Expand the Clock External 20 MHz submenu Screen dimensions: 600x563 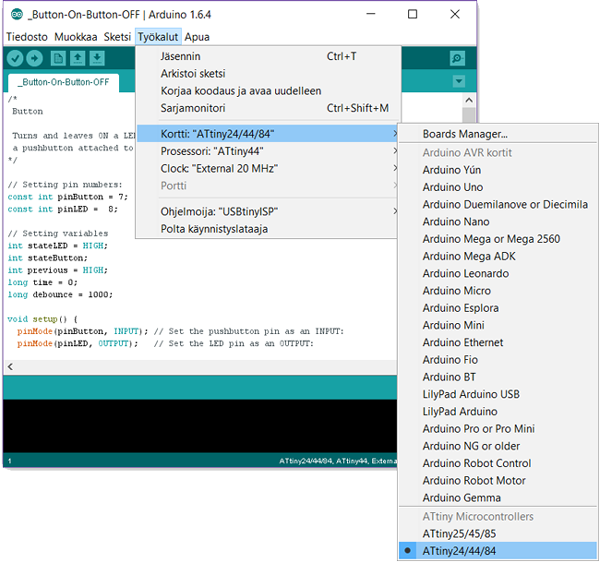pos(267,168)
